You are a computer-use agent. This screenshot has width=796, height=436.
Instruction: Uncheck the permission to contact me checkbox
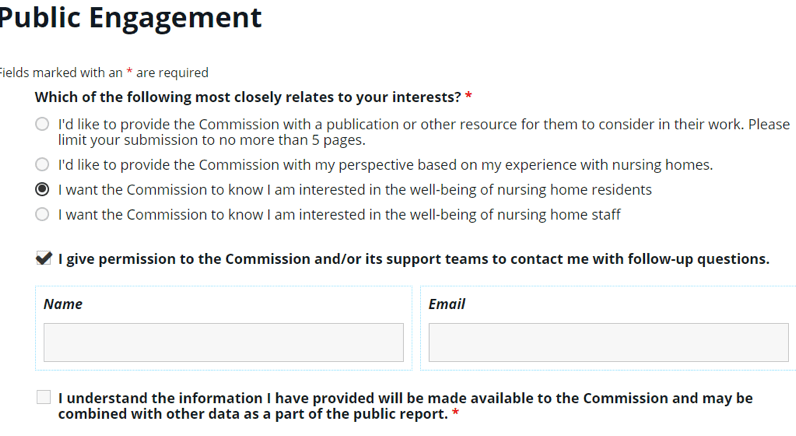pyautogui.click(x=43, y=259)
